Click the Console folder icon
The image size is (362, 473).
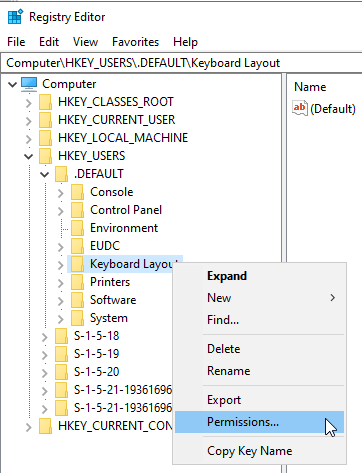pyautogui.click(x=77, y=192)
